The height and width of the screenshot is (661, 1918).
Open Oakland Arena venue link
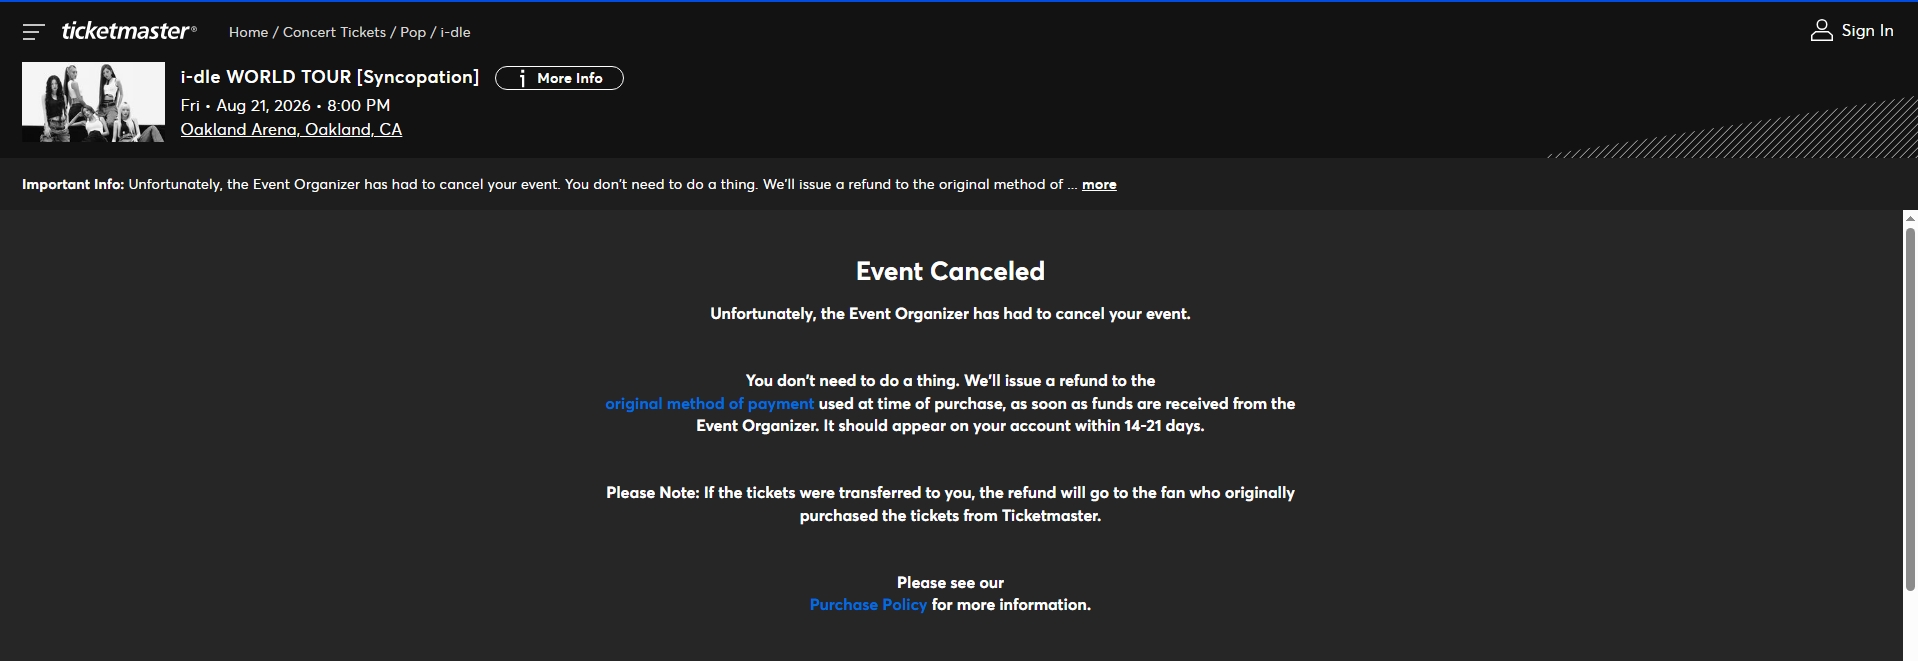tap(291, 129)
